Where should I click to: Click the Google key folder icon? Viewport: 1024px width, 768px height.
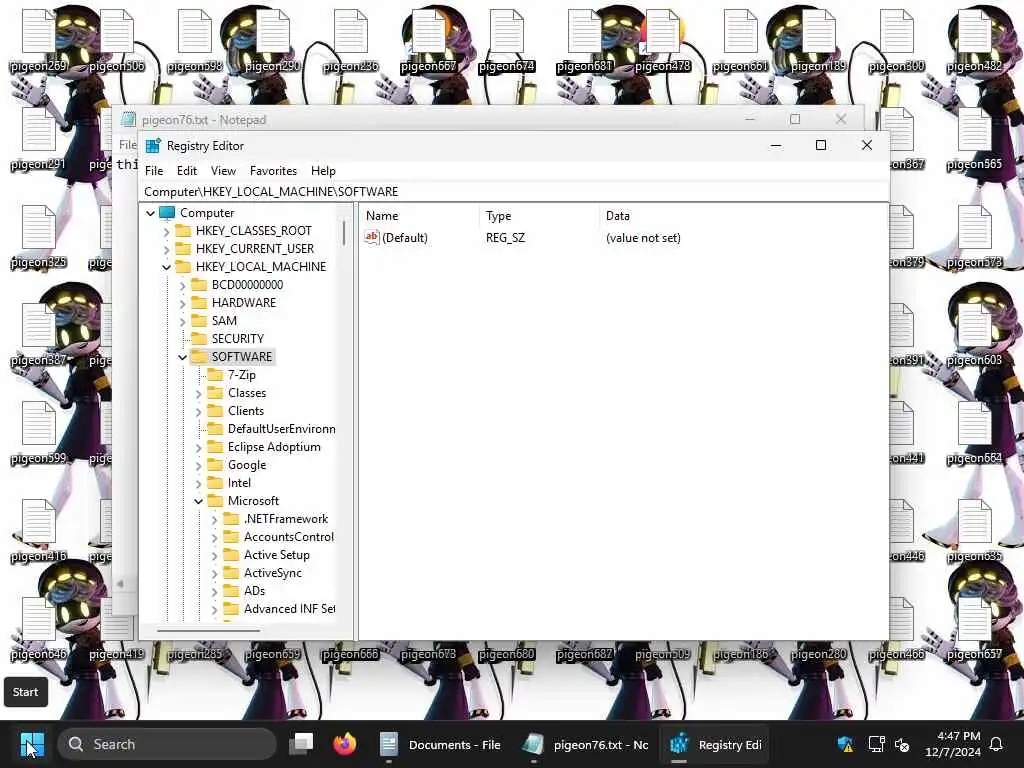pyautogui.click(x=215, y=465)
